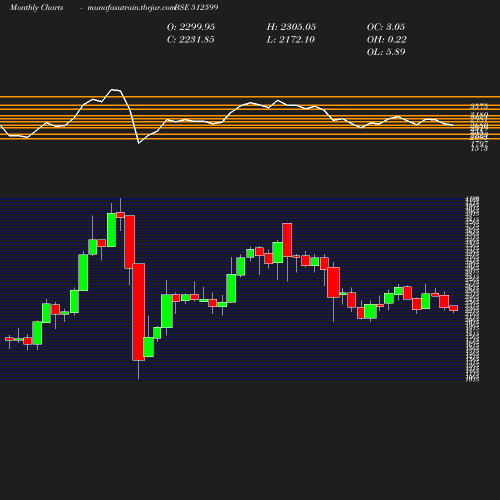Click the 1575 level label on the line chart

pyautogui.click(x=479, y=148)
